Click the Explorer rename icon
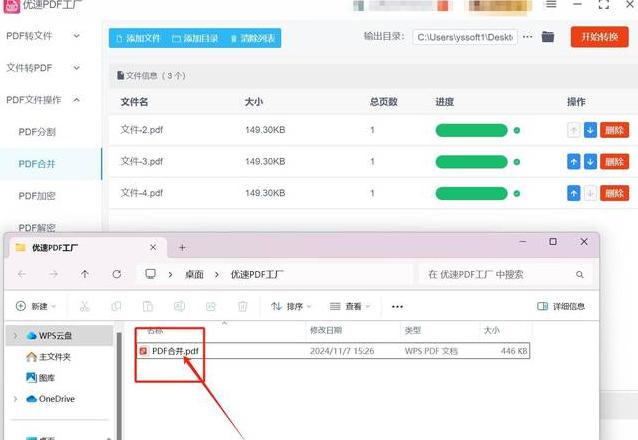Screen dimensions: 638x440 [179, 306]
